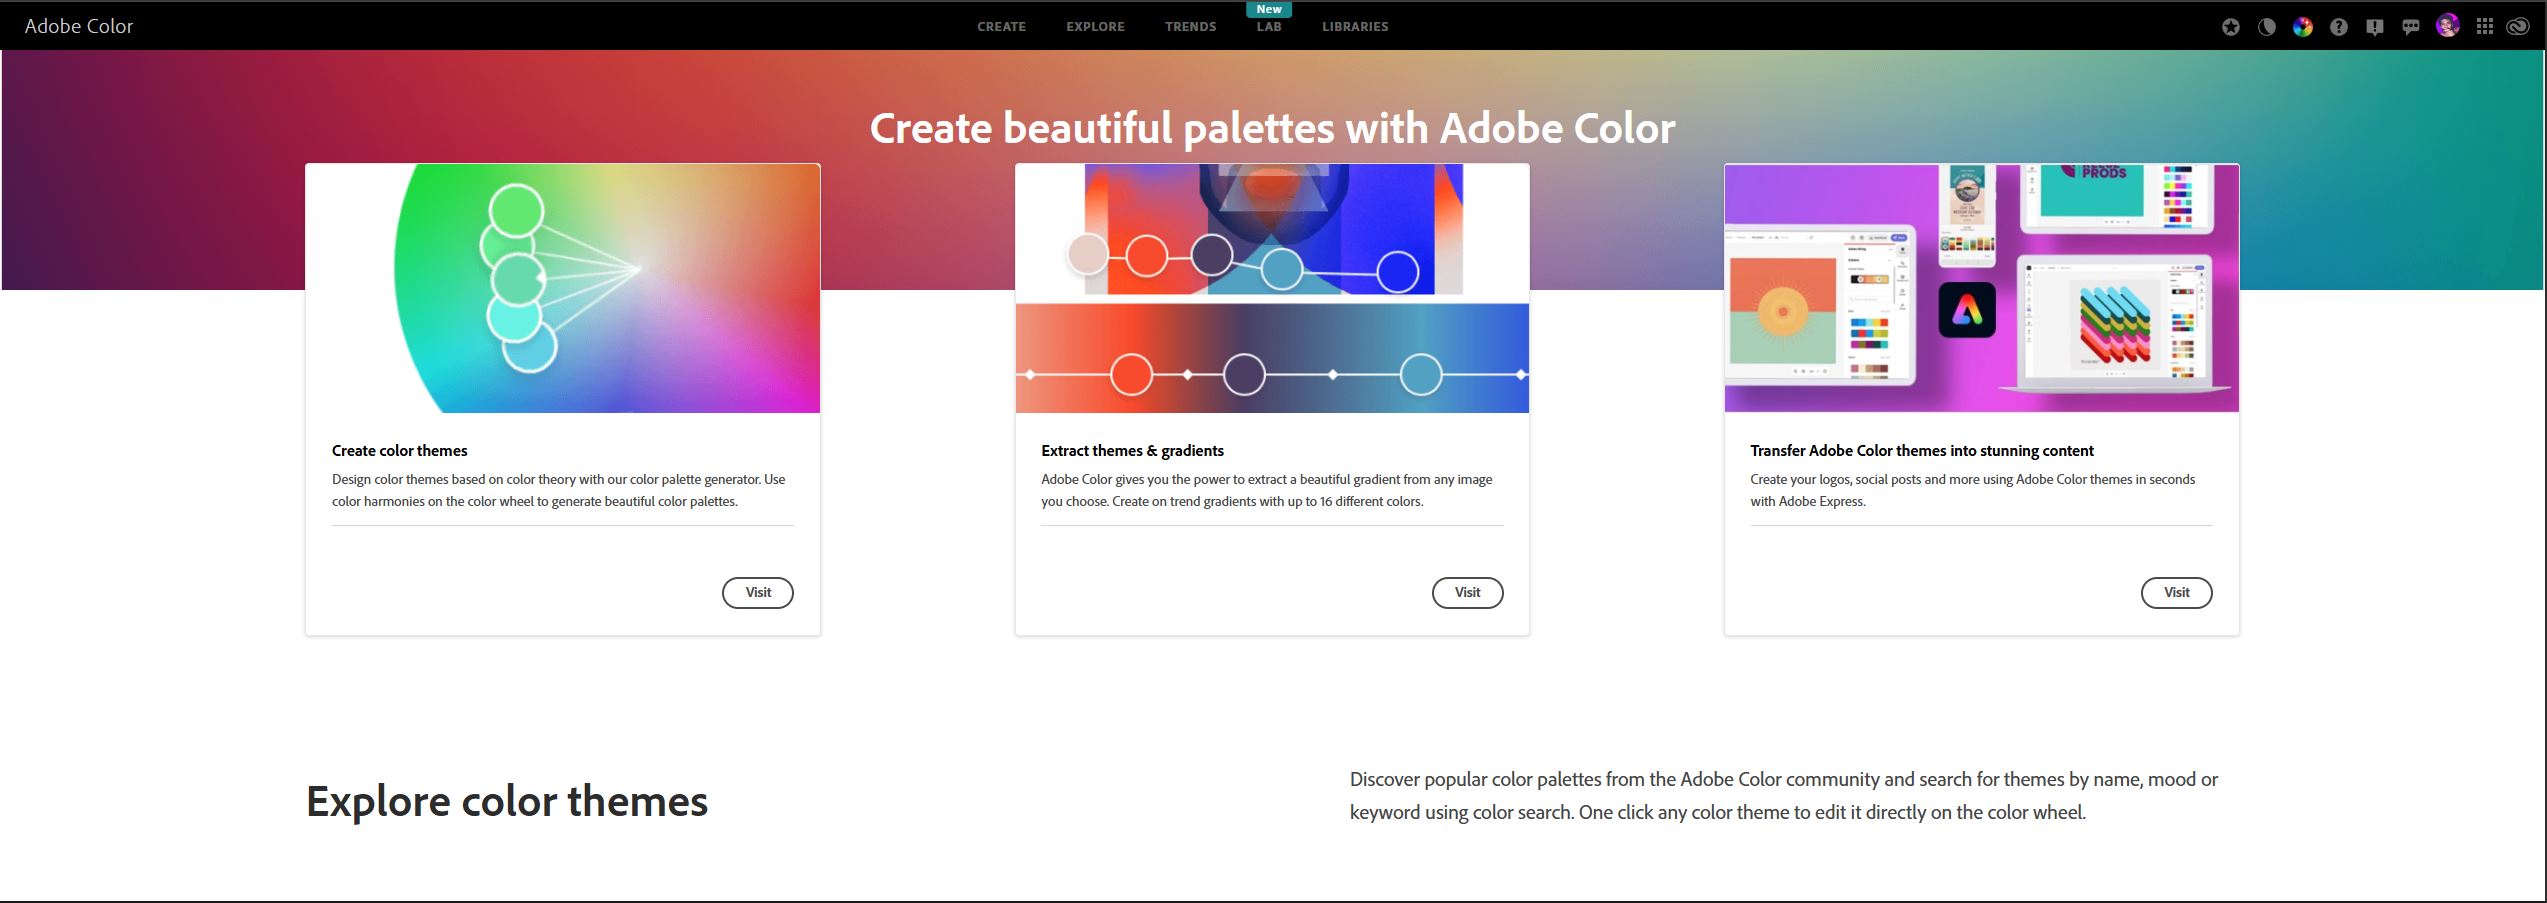The width and height of the screenshot is (2547, 903).
Task: Click the 'New' badge above LAB
Action: click(x=1269, y=9)
